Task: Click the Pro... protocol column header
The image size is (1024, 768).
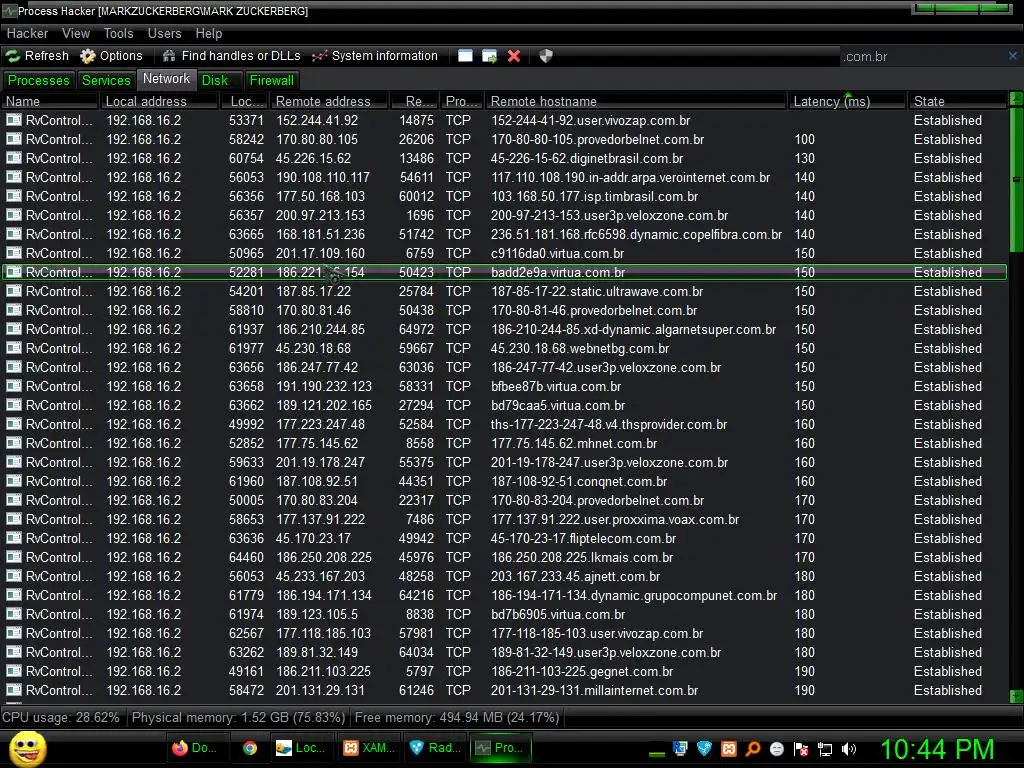Action: click(x=462, y=101)
